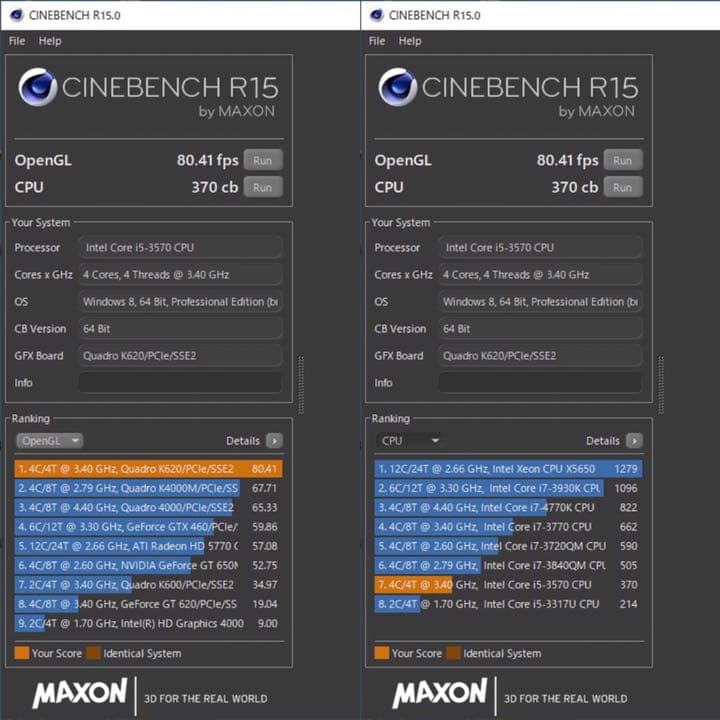Click the 80.41 fps OpenGL score in left window
Viewport: 720px width, 720px height.
[x=208, y=160]
